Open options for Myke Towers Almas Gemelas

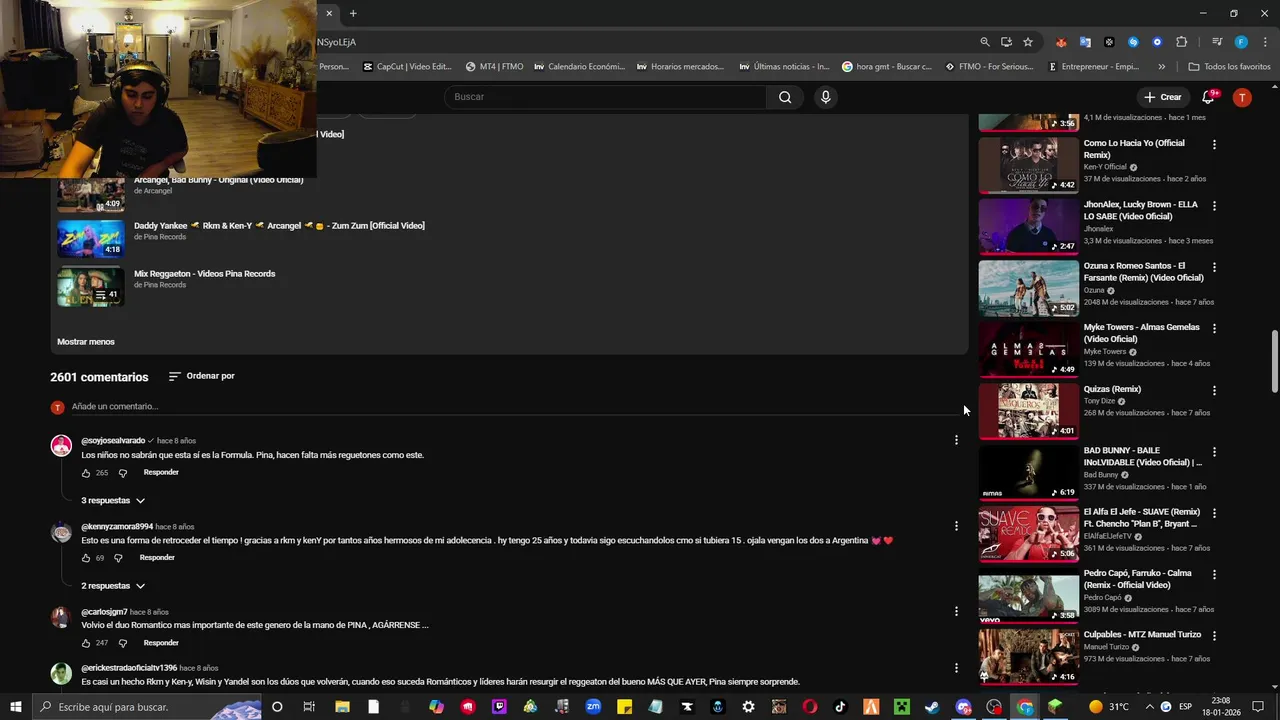coord(1214,329)
